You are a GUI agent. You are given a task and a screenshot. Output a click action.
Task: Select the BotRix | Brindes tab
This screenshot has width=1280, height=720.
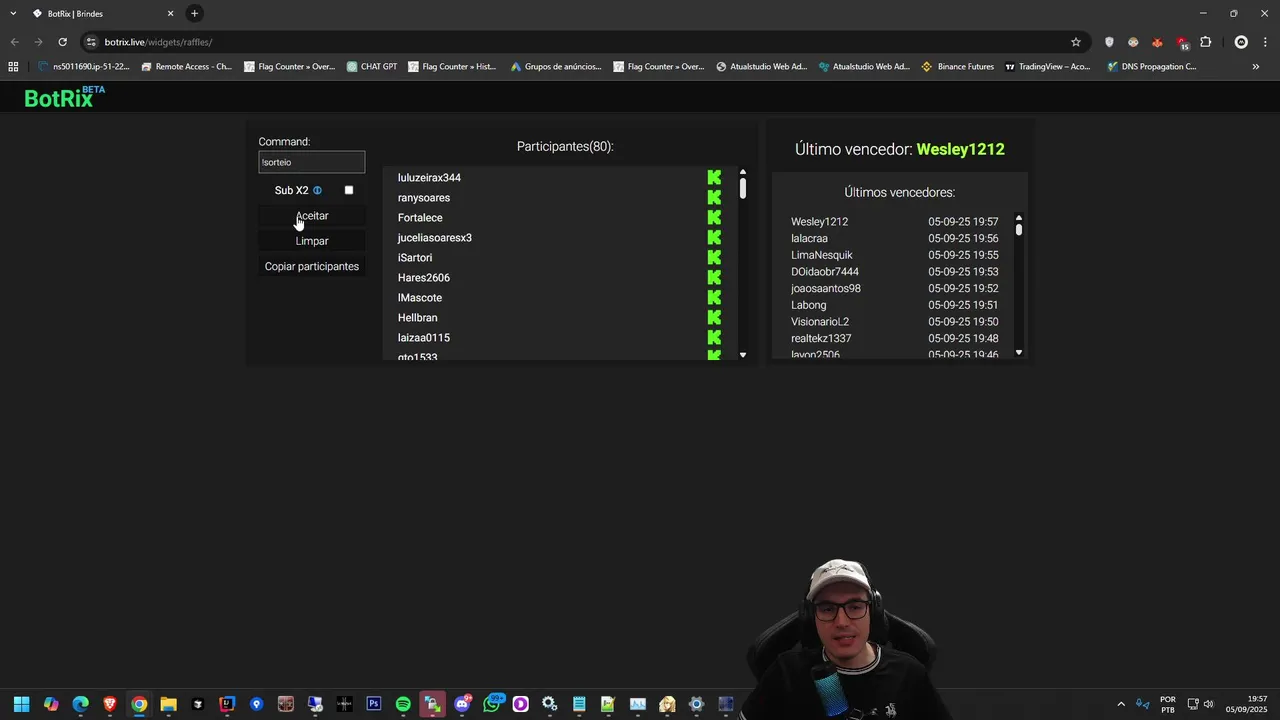[x=103, y=13]
